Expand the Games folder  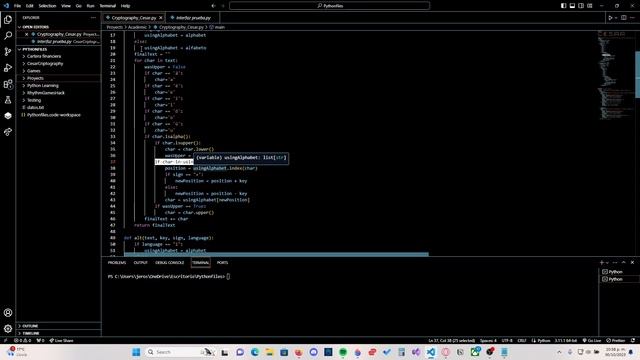(33, 71)
